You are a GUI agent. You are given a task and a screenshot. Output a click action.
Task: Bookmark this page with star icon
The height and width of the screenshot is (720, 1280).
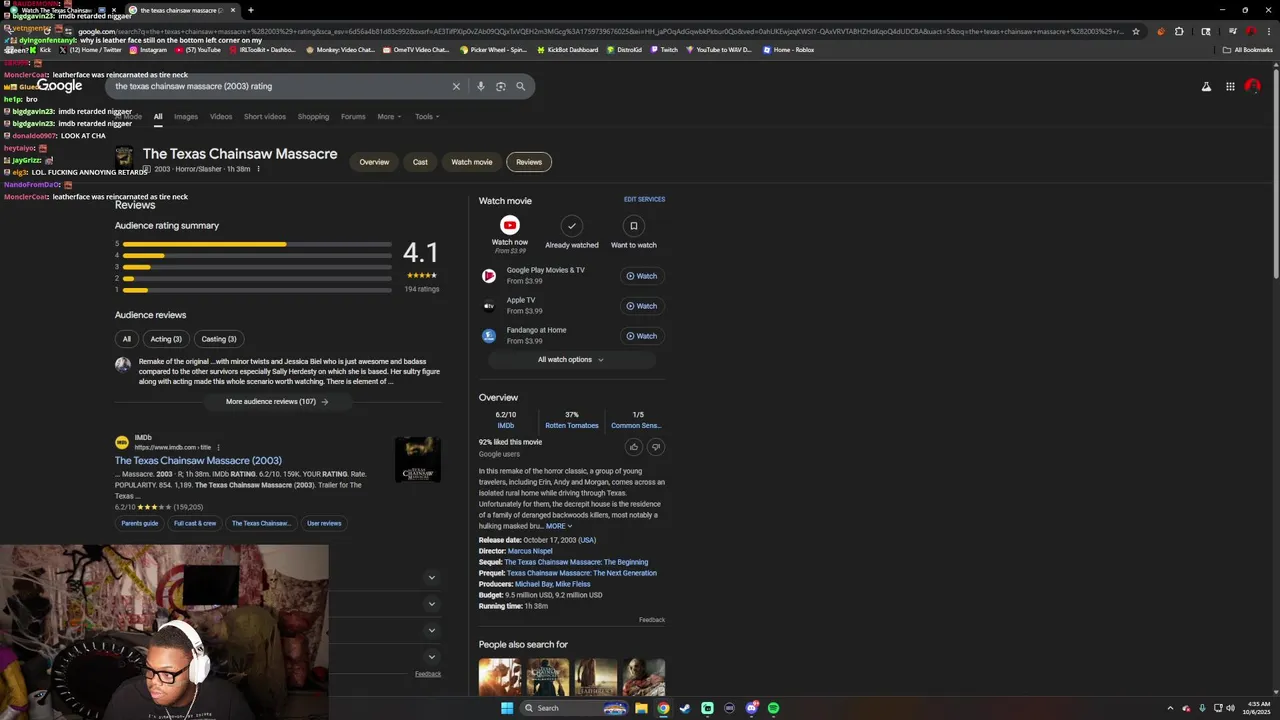coord(1136,31)
